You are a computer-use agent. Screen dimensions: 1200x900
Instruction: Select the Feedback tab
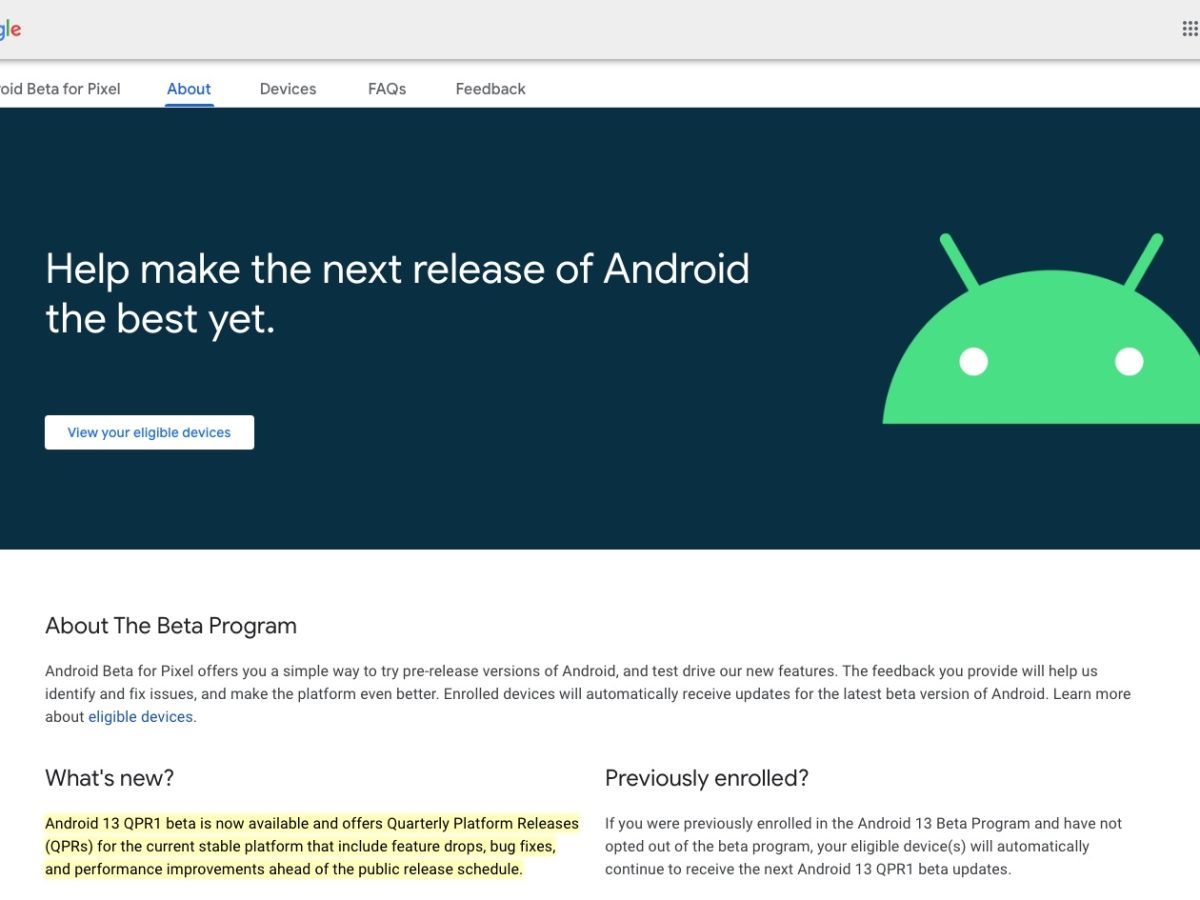point(490,89)
